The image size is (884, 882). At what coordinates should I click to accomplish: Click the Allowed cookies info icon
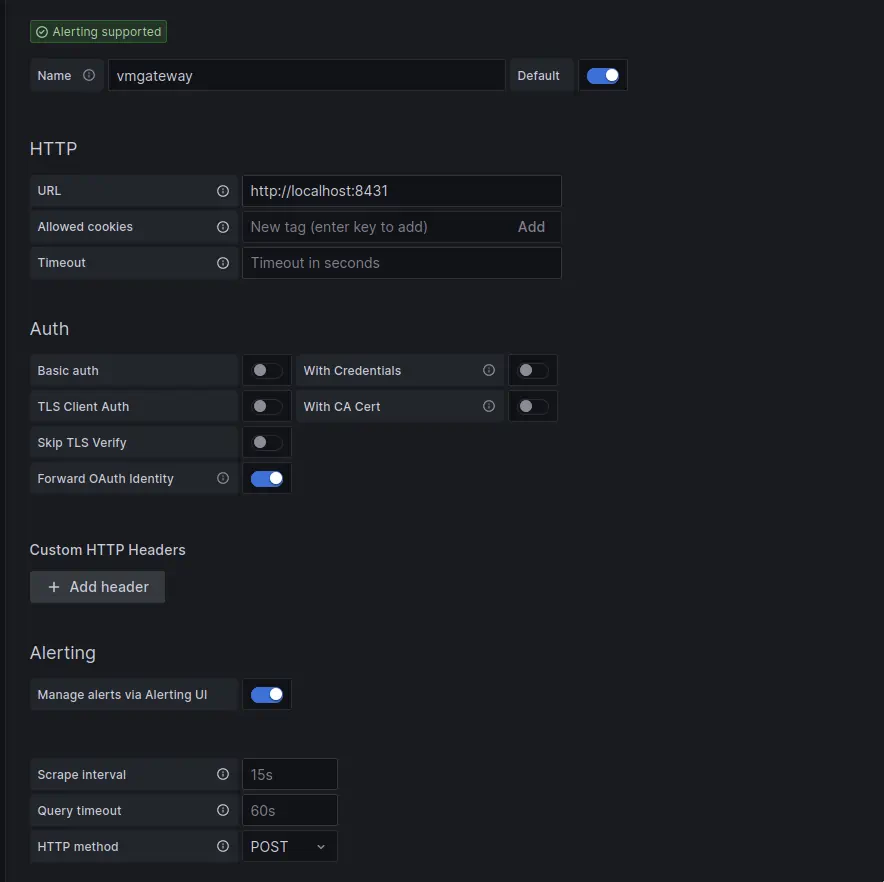223,227
